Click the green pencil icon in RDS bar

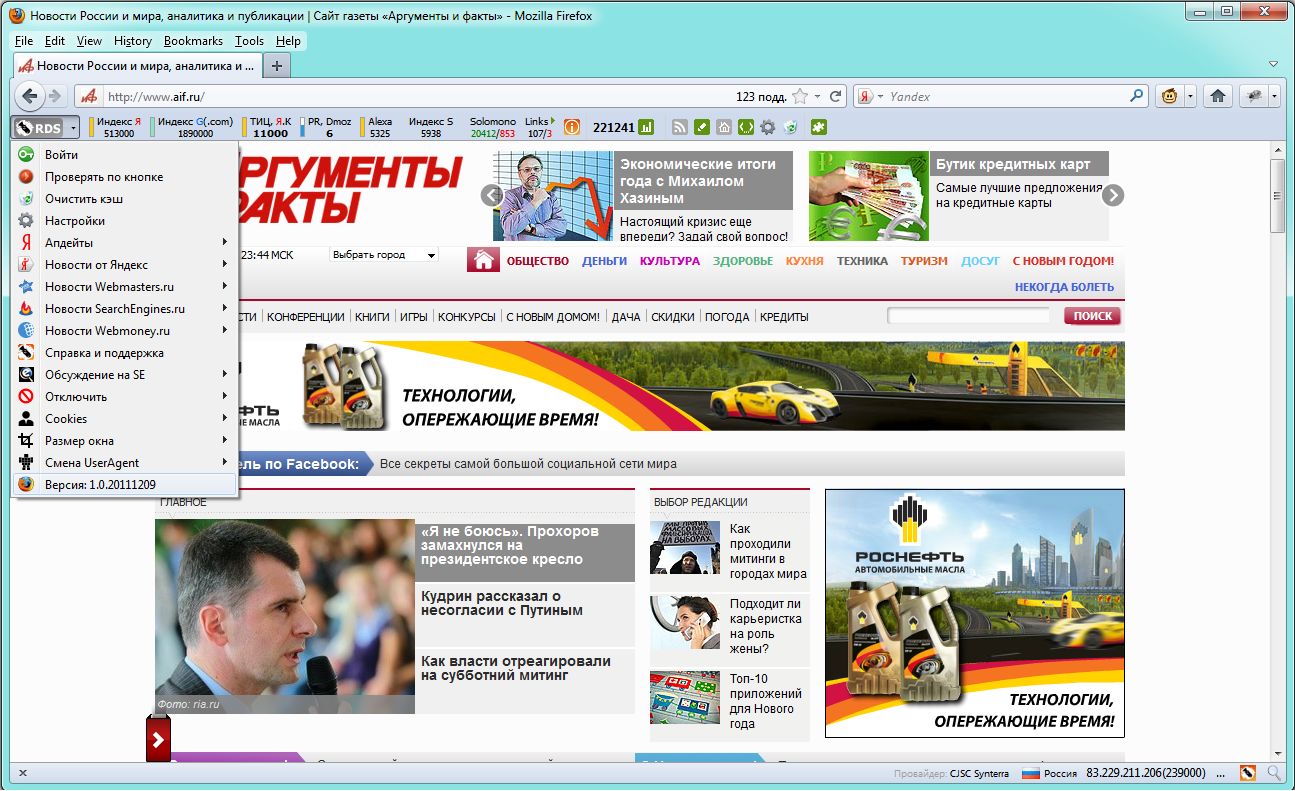pos(702,127)
